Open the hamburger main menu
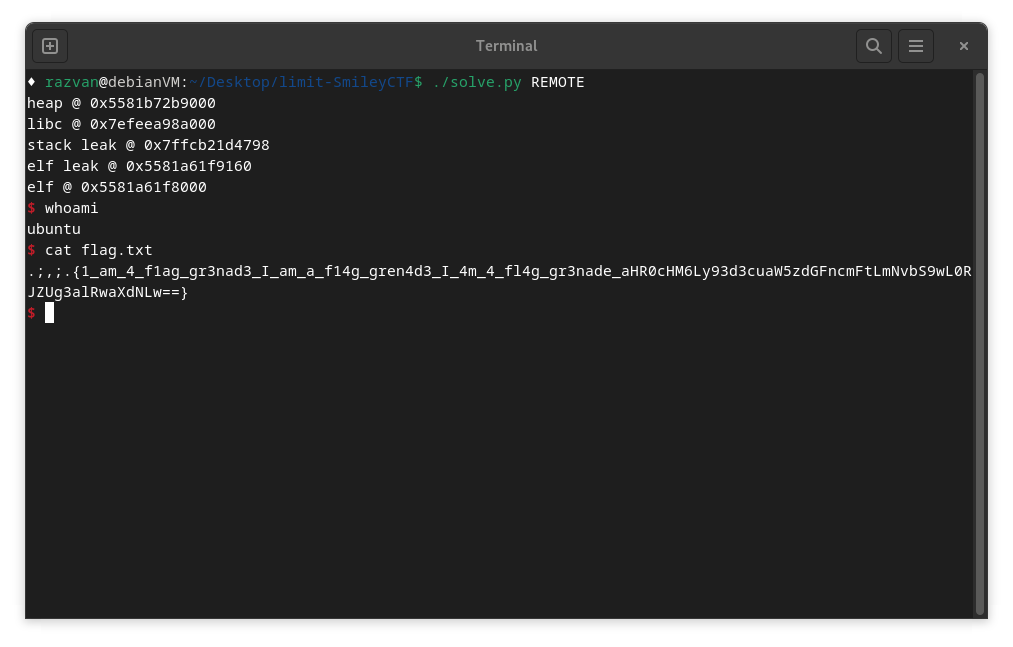The image size is (1013, 647). 915,46
